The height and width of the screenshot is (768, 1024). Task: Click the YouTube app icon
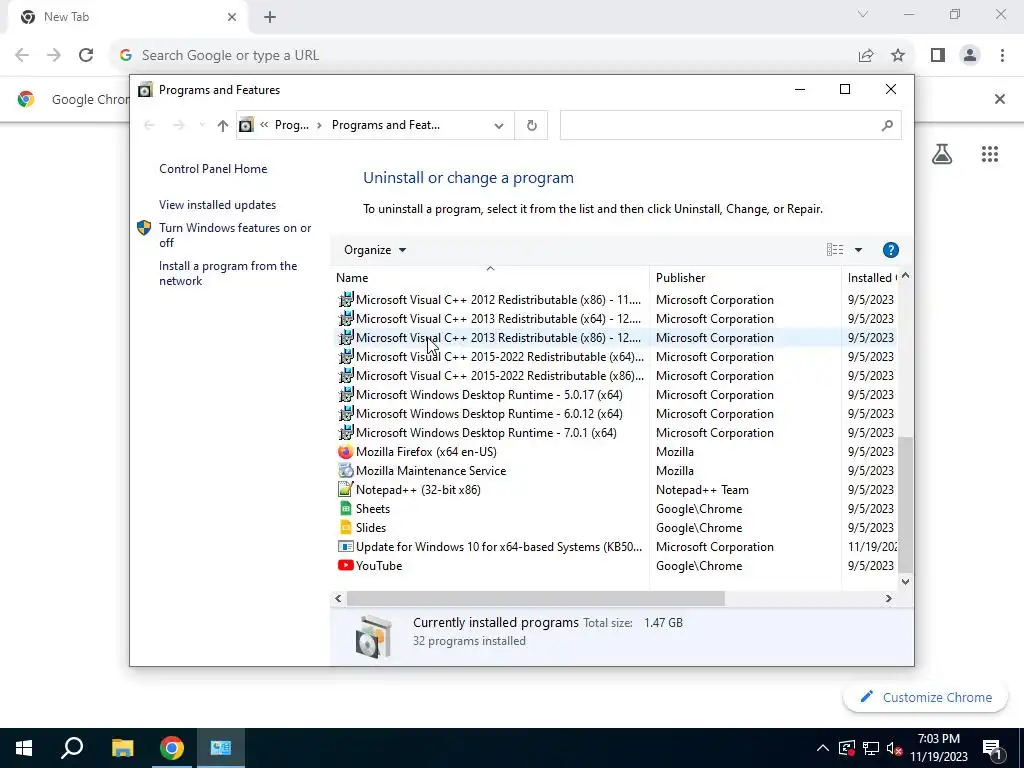(345, 566)
